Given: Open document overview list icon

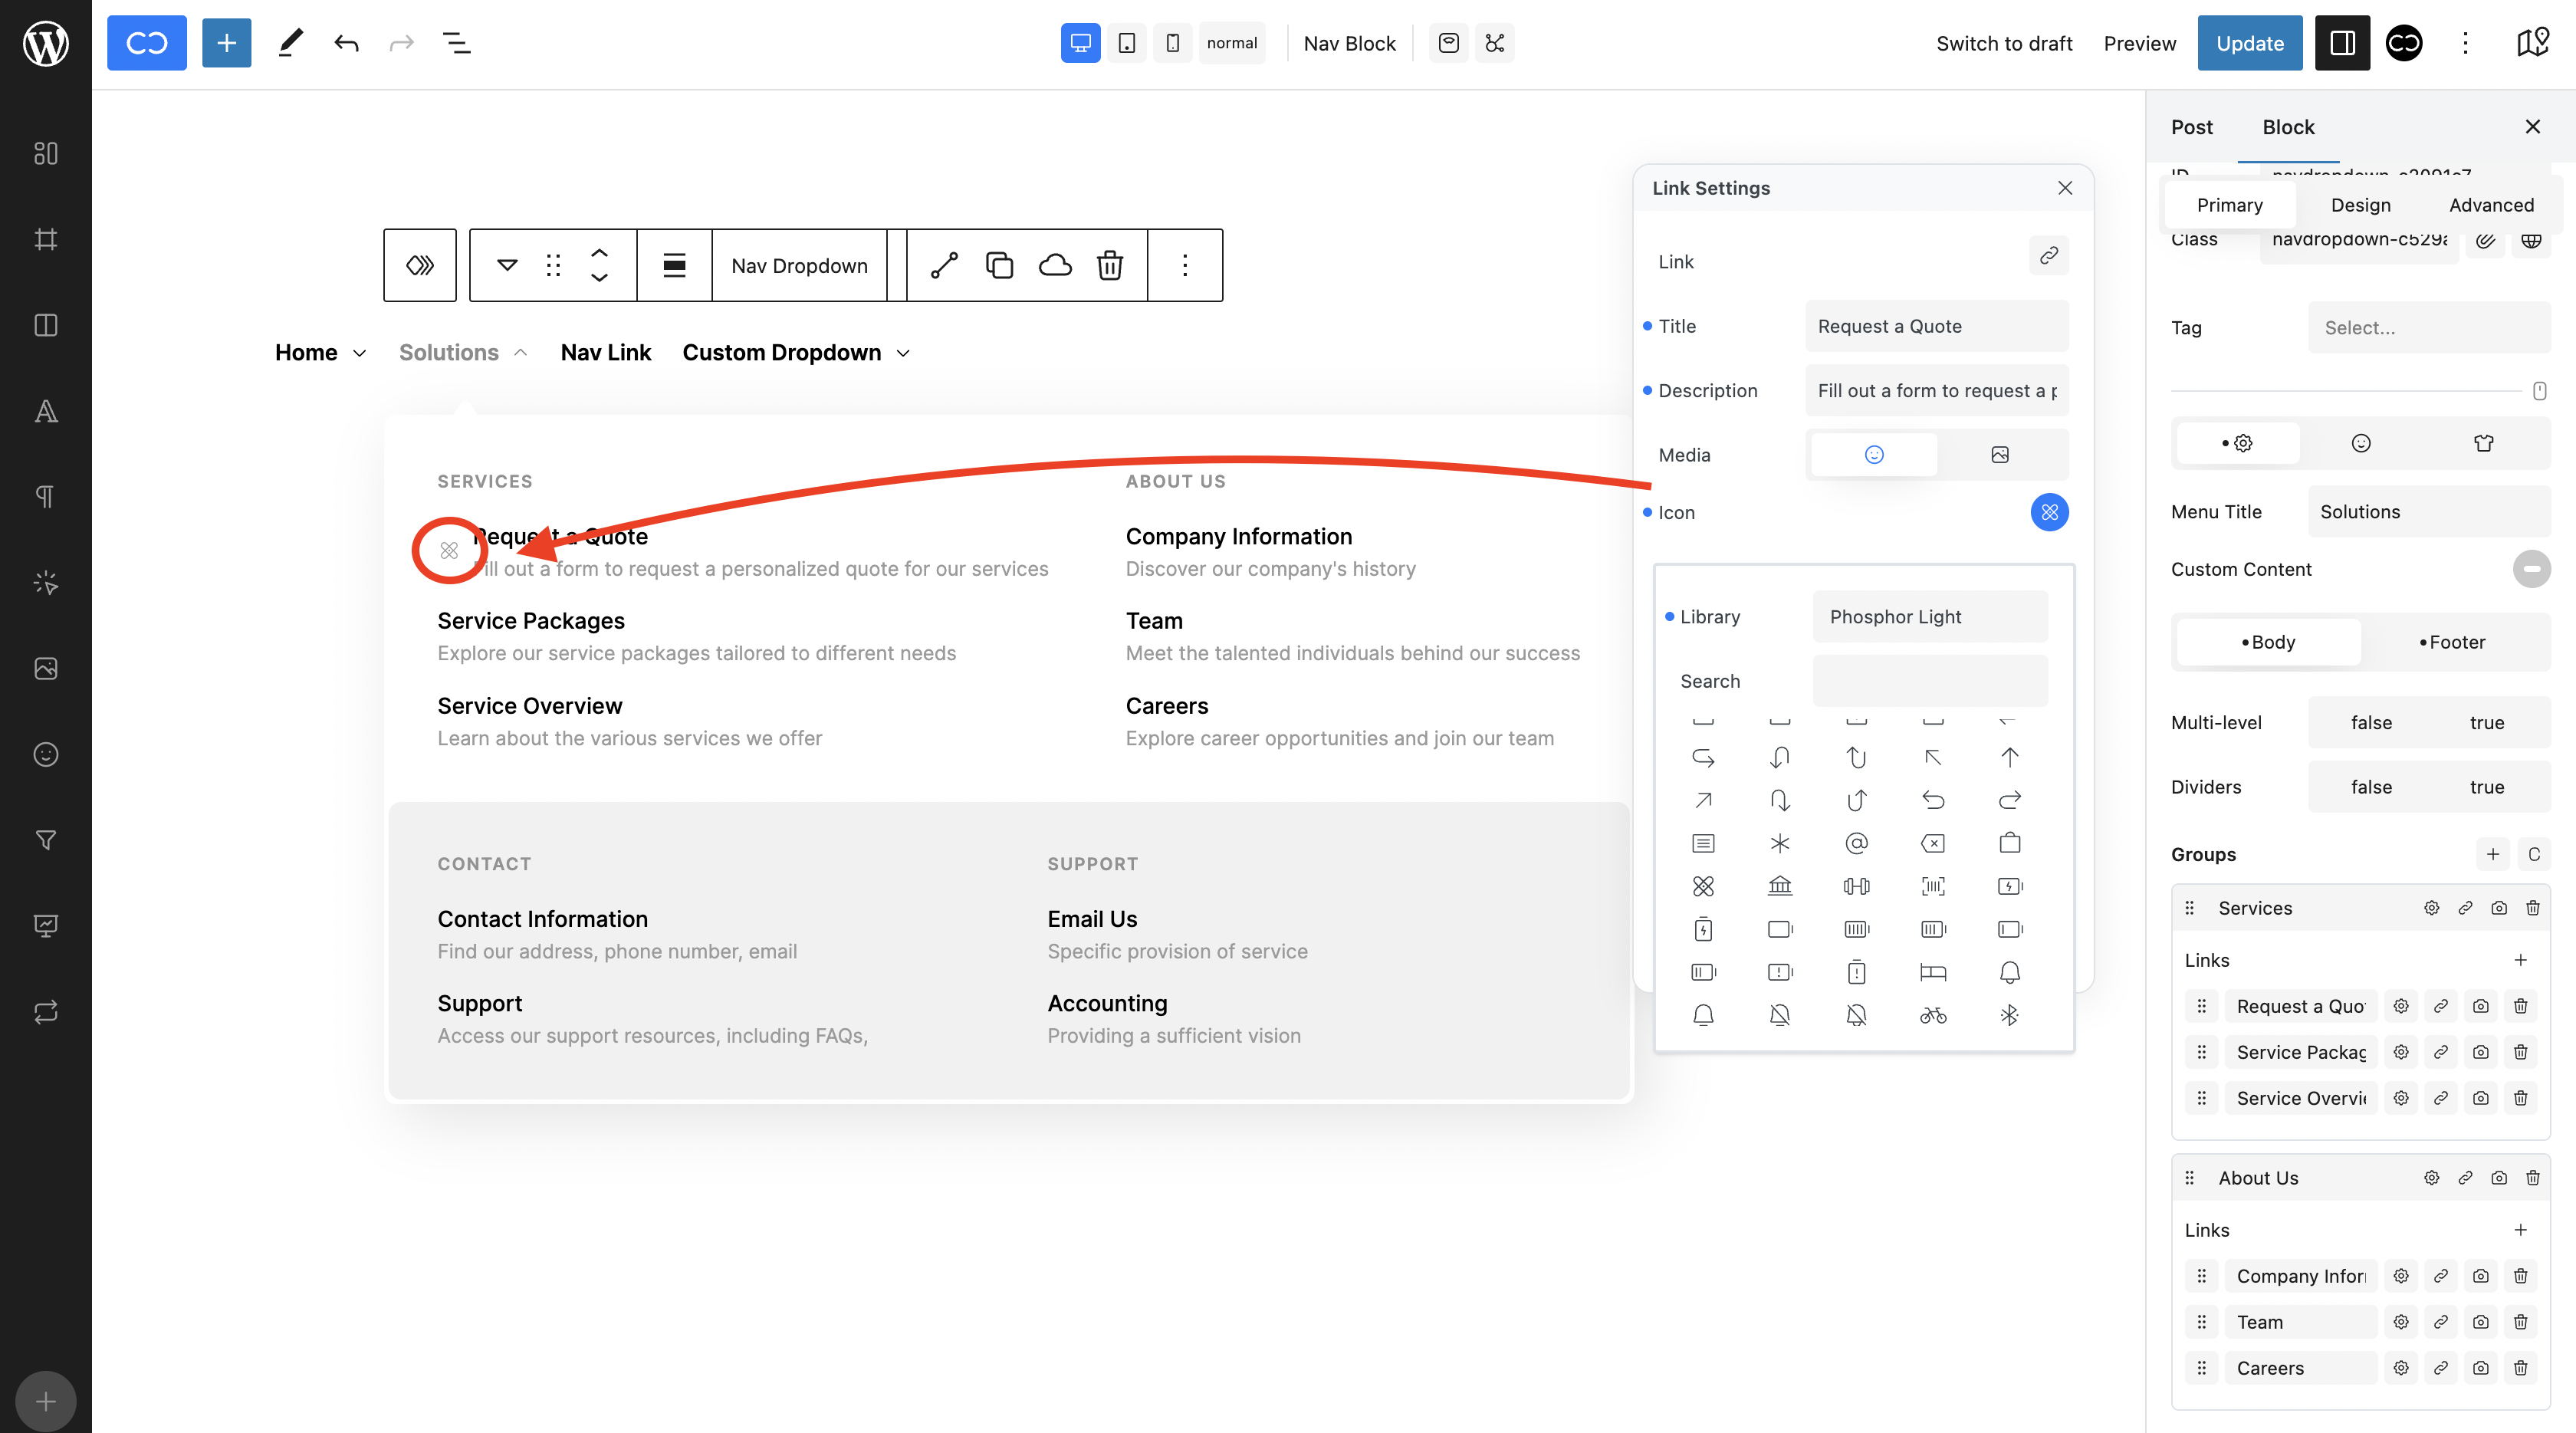Looking at the screenshot, I should [456, 43].
